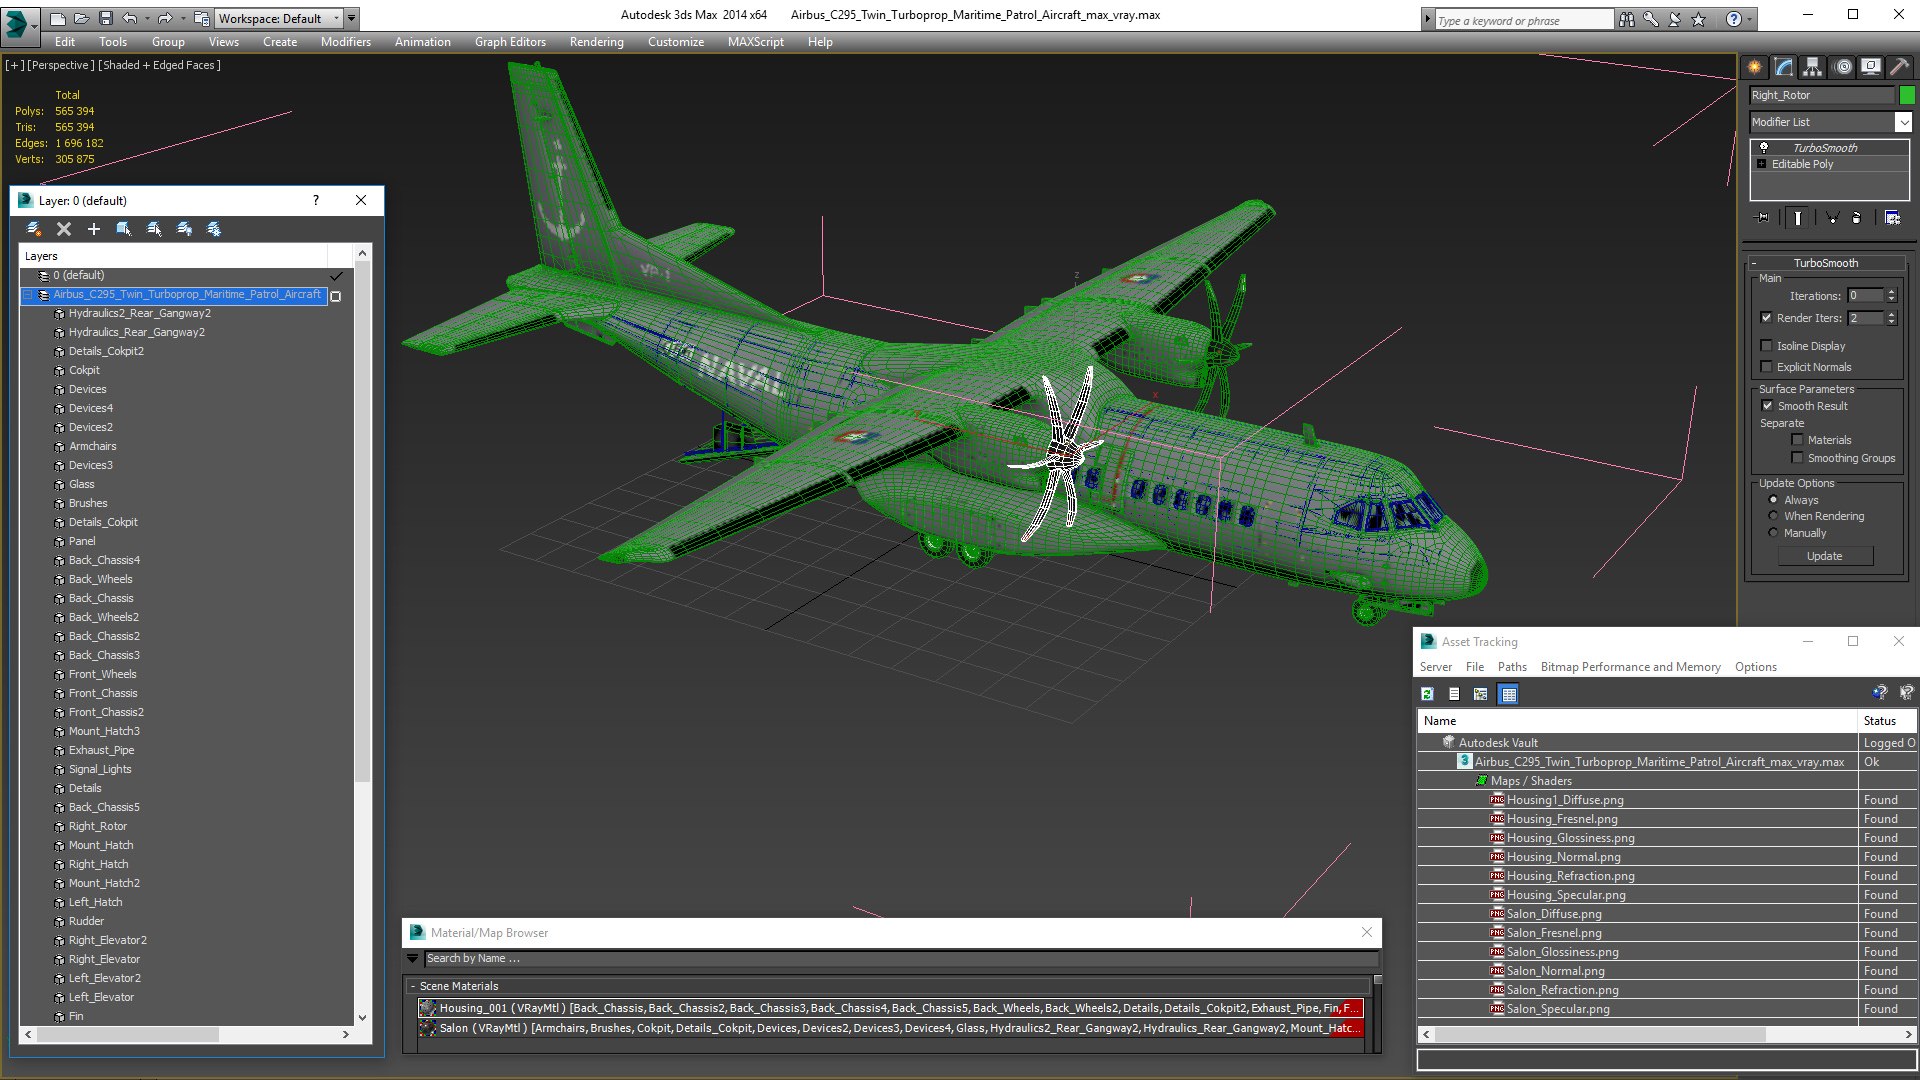Open the Utilities hammer panel tab
Image resolution: width=1920 pixels, height=1080 pixels.
[1900, 67]
